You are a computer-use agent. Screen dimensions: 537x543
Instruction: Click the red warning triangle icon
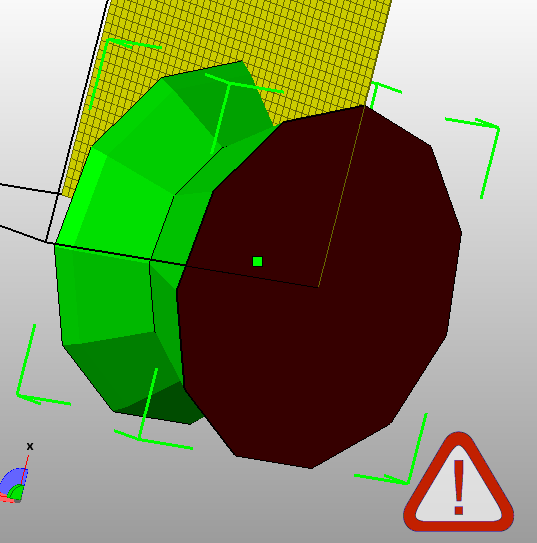(x=458, y=483)
